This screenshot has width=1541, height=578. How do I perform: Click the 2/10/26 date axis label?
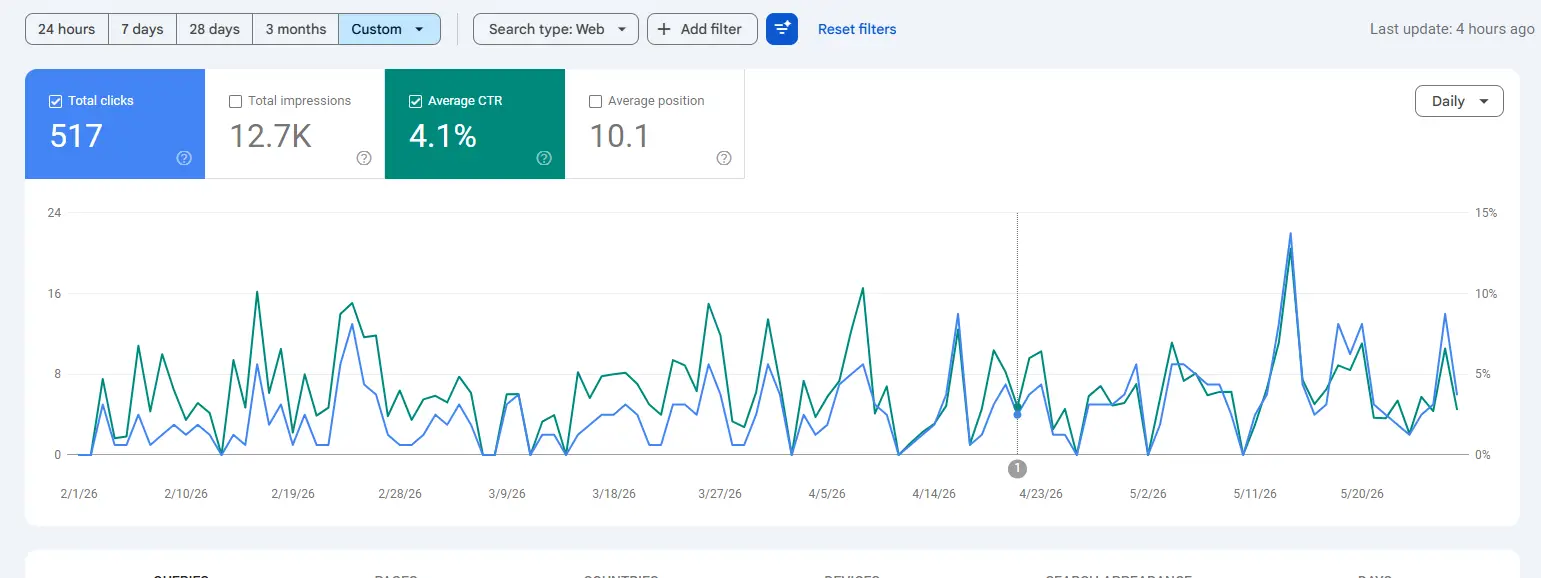coord(186,494)
